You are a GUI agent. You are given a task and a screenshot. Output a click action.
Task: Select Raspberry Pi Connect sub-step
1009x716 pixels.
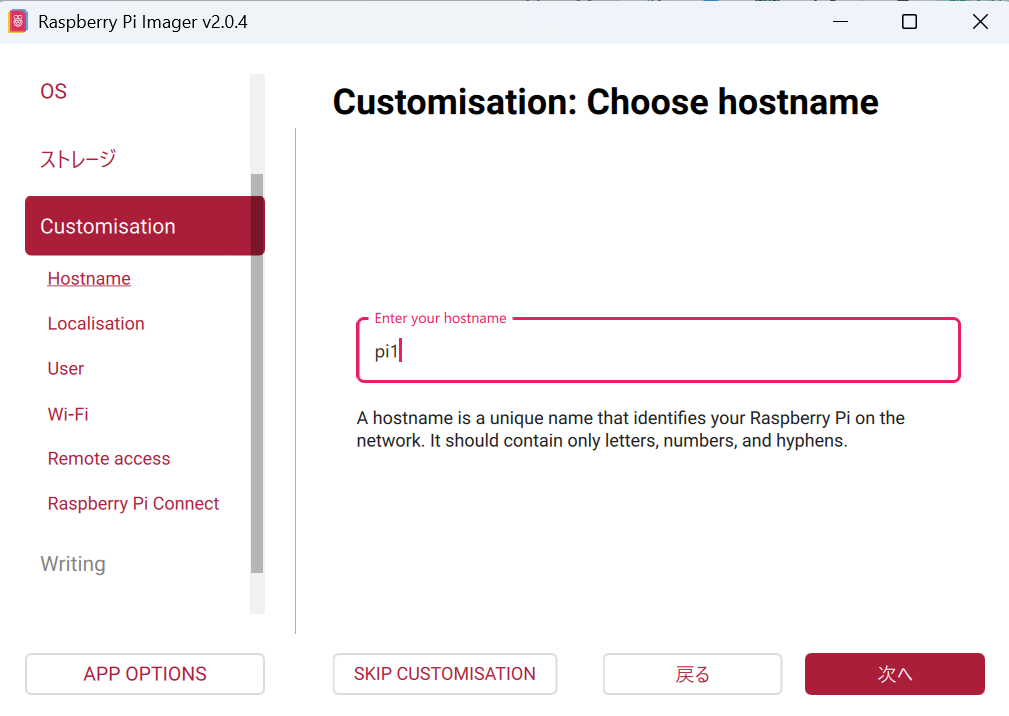pos(133,504)
